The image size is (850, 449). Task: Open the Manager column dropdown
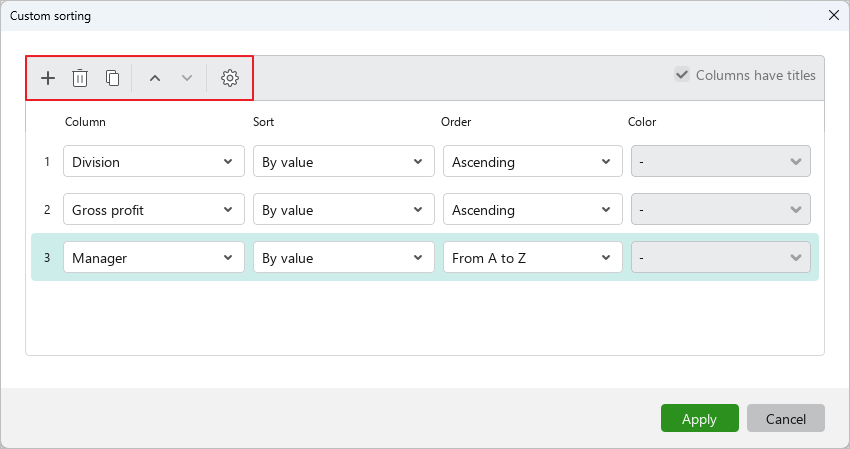pos(154,257)
